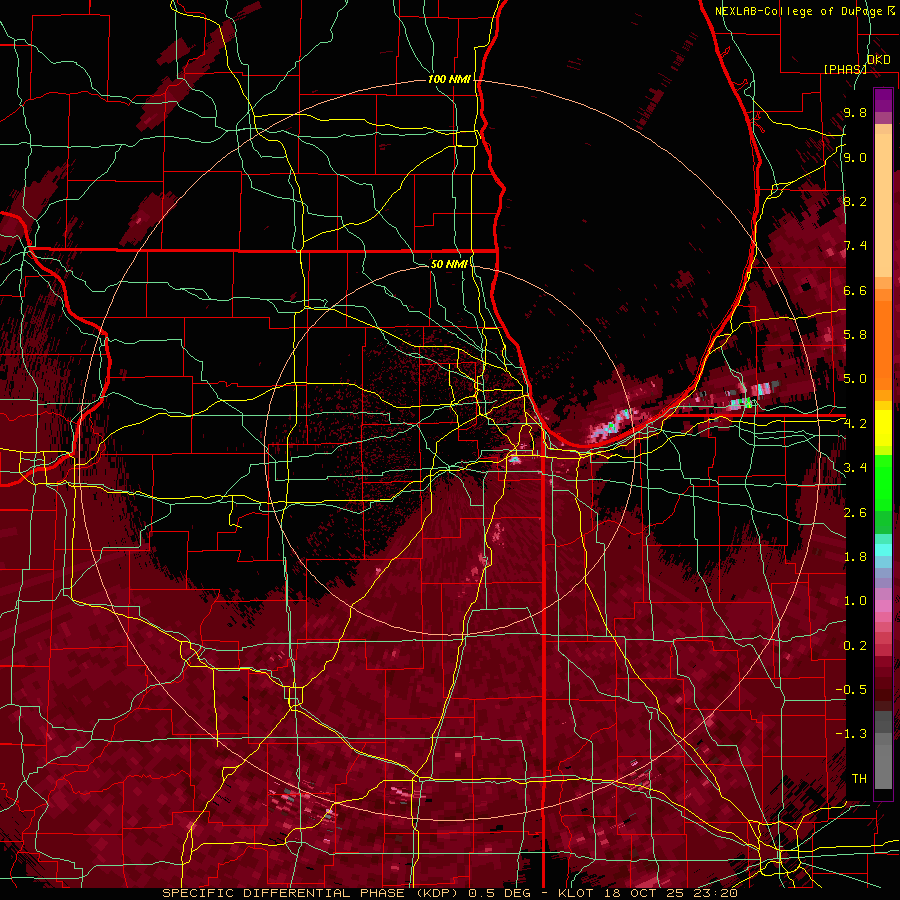
Task: Click the TH threshold label on scale
Action: [859, 778]
